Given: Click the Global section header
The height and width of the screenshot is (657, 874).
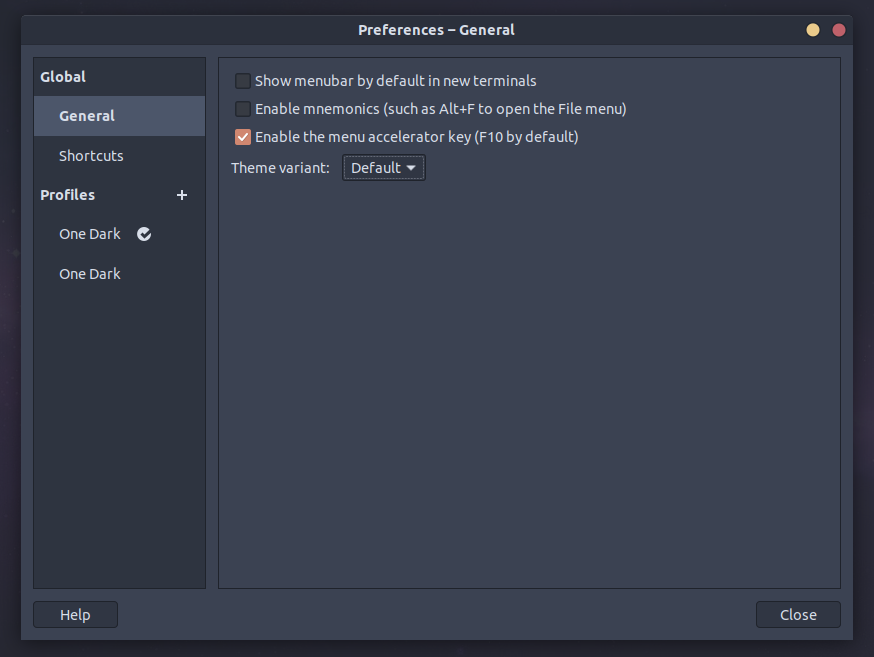Looking at the screenshot, I should [63, 77].
